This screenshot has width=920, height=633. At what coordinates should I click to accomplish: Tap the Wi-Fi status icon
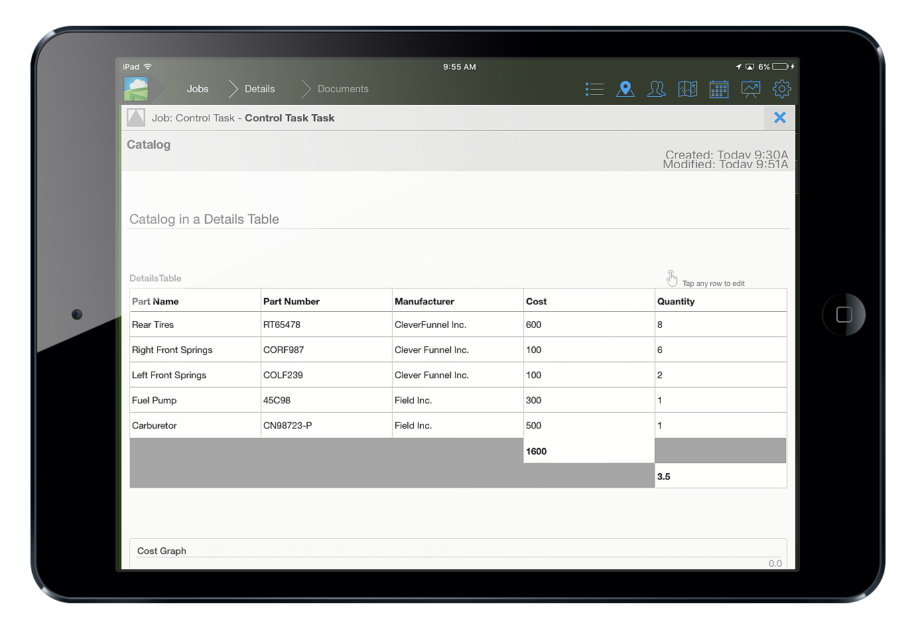(x=148, y=67)
